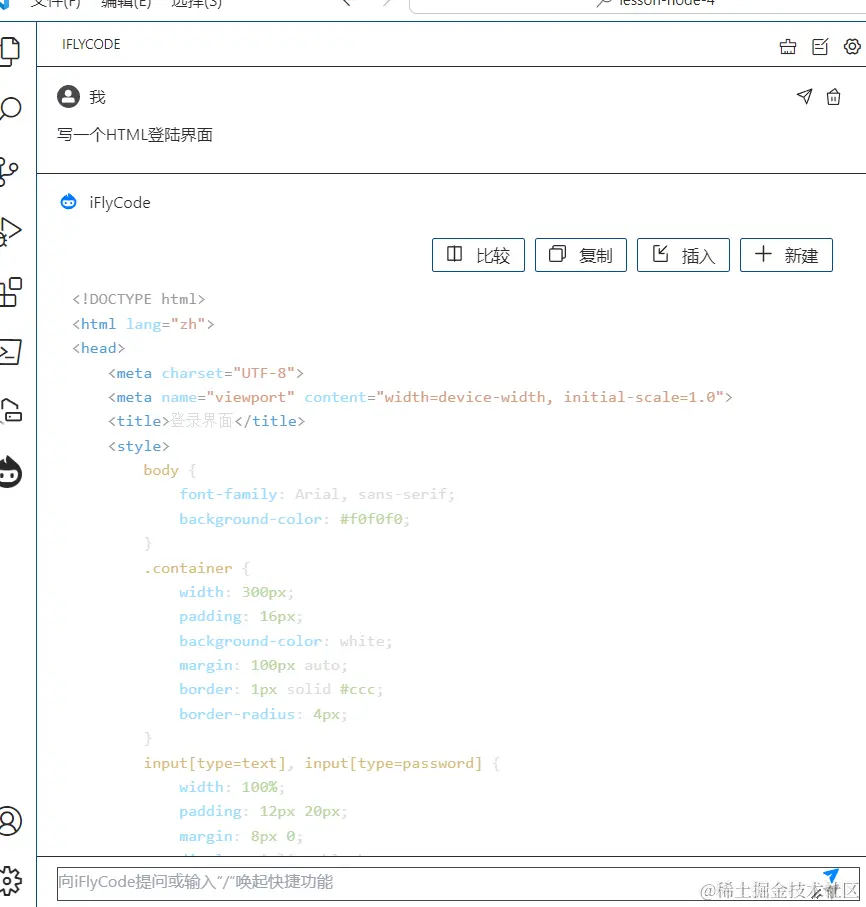Resend my message with the paper plane icon
Screen dimensions: 866x907
coord(805,97)
